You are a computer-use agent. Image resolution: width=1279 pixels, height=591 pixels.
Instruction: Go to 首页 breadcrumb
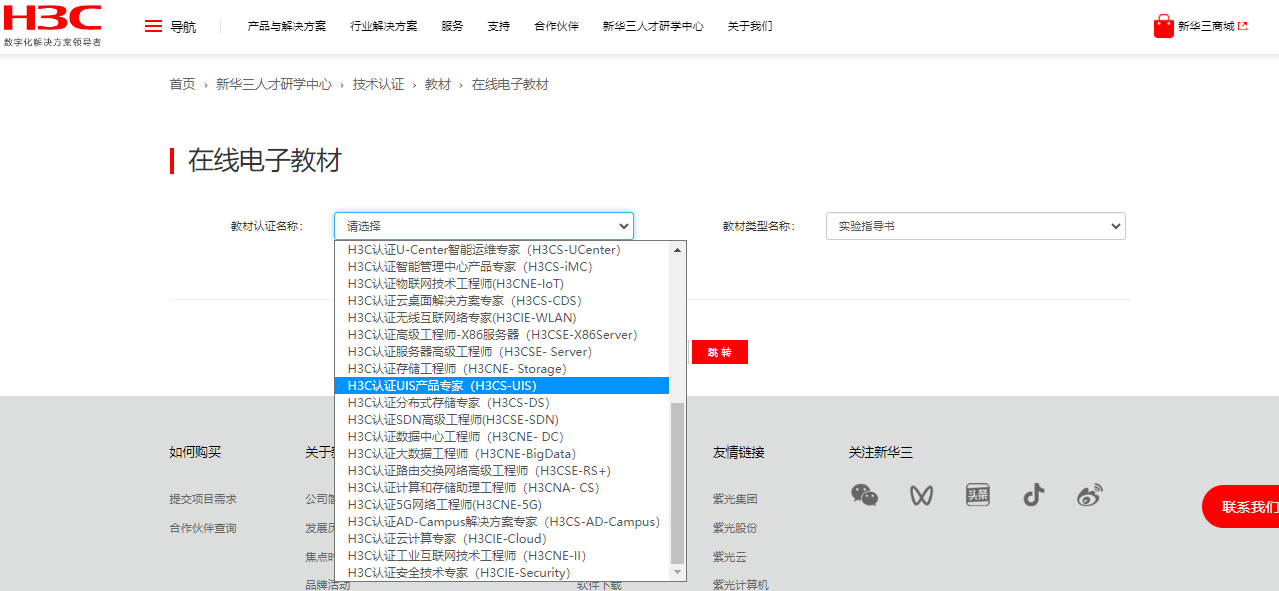[182, 84]
